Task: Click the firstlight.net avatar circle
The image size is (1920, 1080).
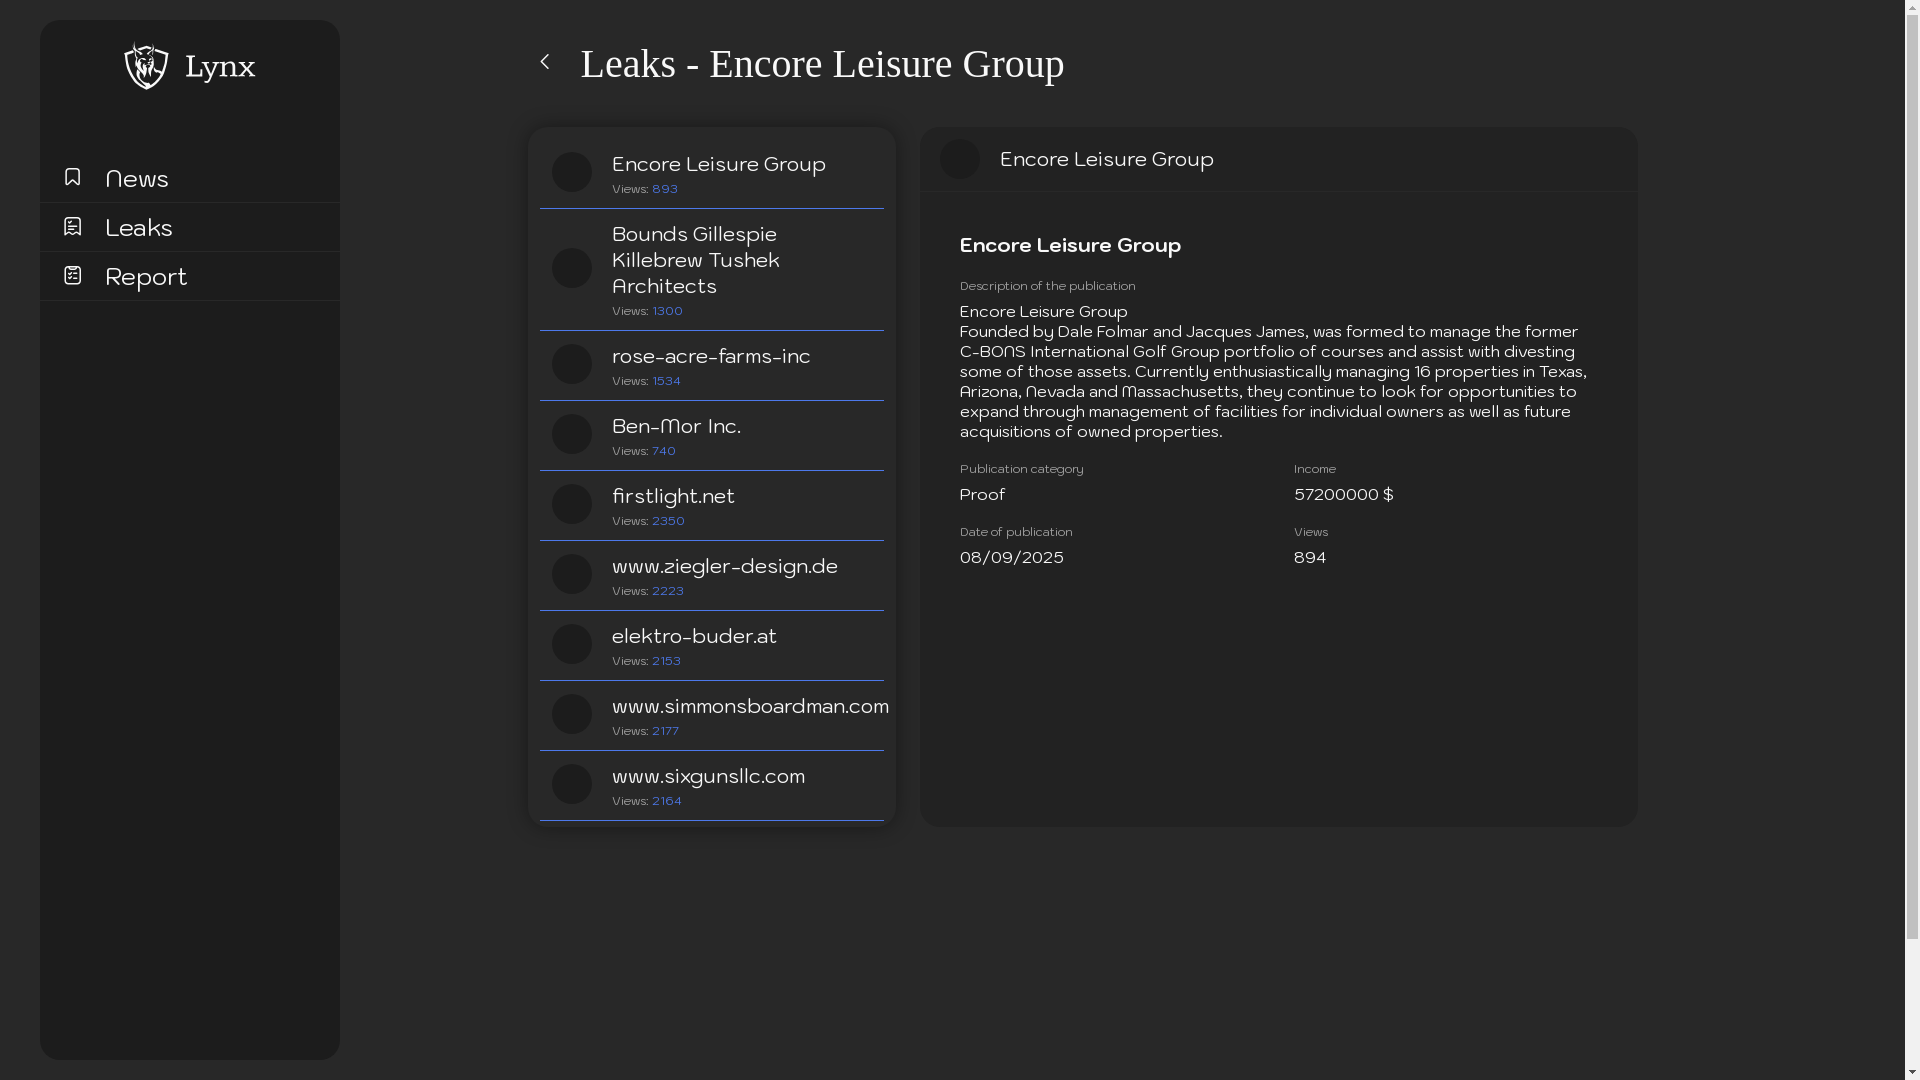Action: click(x=572, y=504)
